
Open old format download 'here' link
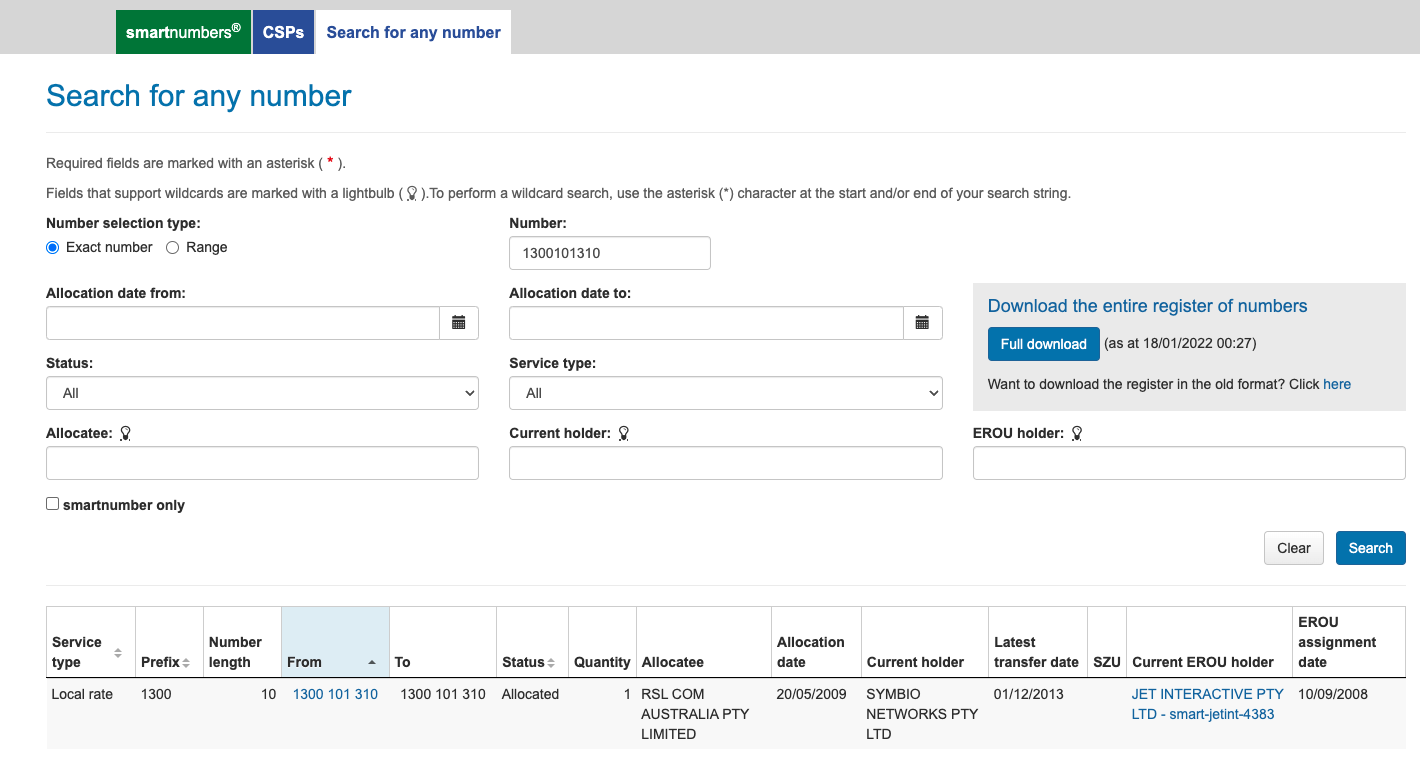click(x=1337, y=384)
